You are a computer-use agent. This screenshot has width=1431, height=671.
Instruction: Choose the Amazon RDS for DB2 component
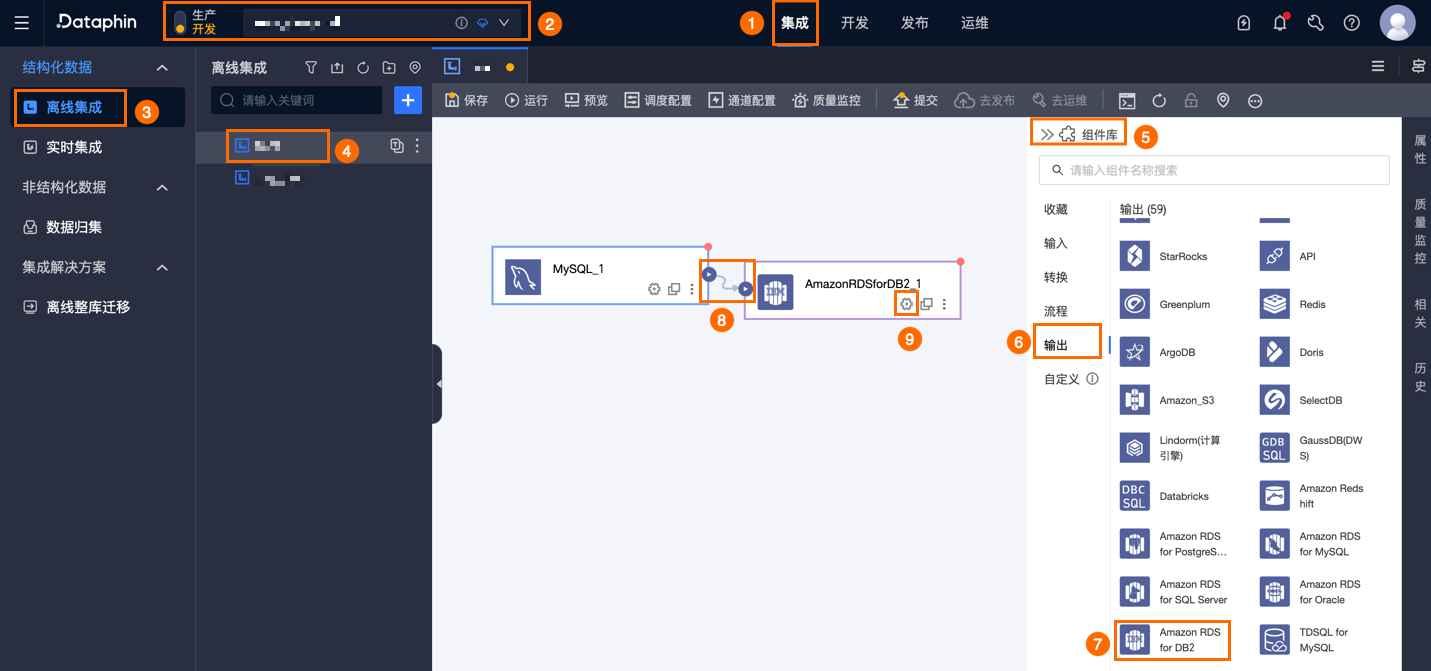tap(1174, 640)
